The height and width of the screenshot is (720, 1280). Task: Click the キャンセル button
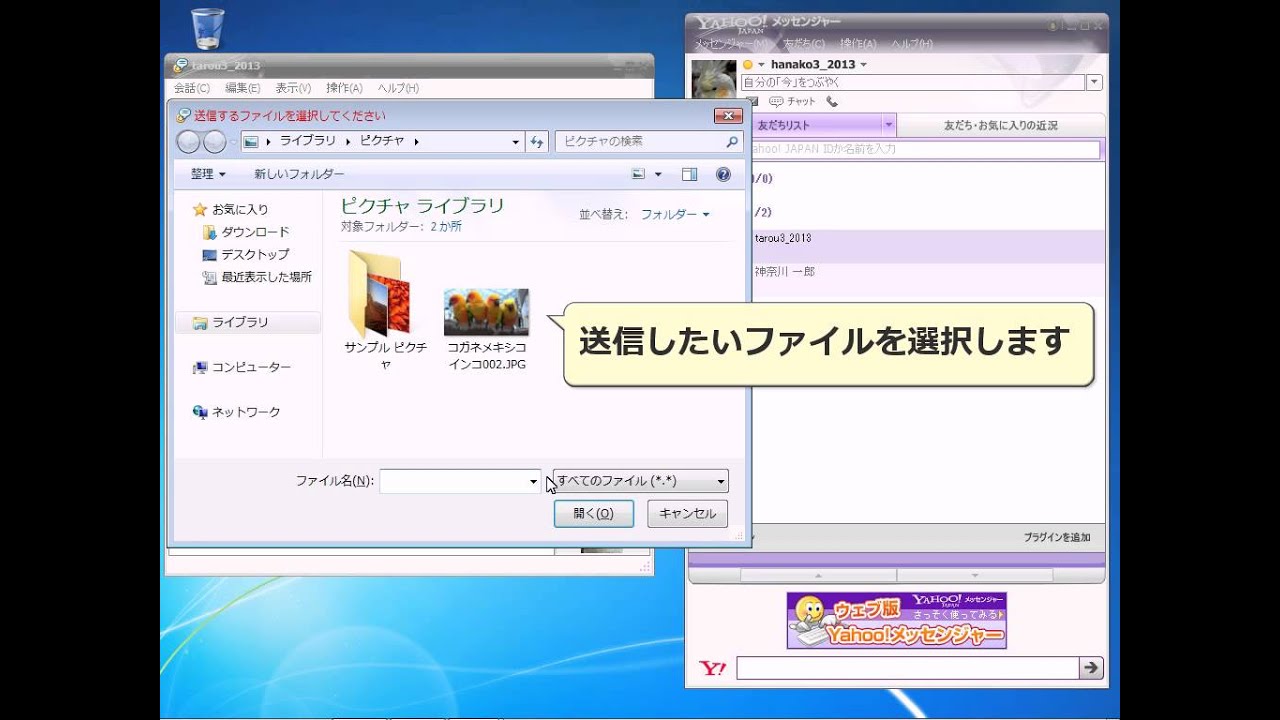point(688,513)
